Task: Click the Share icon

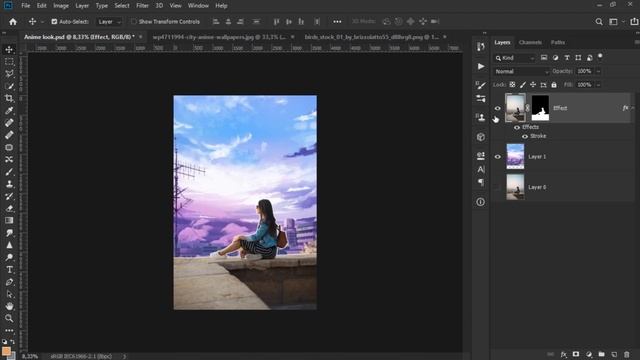Action: tap(634, 22)
